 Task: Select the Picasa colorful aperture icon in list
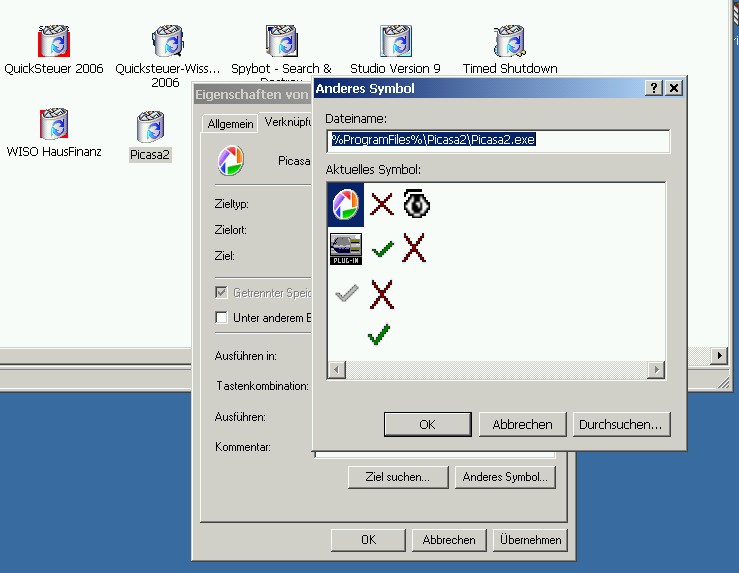(345, 205)
